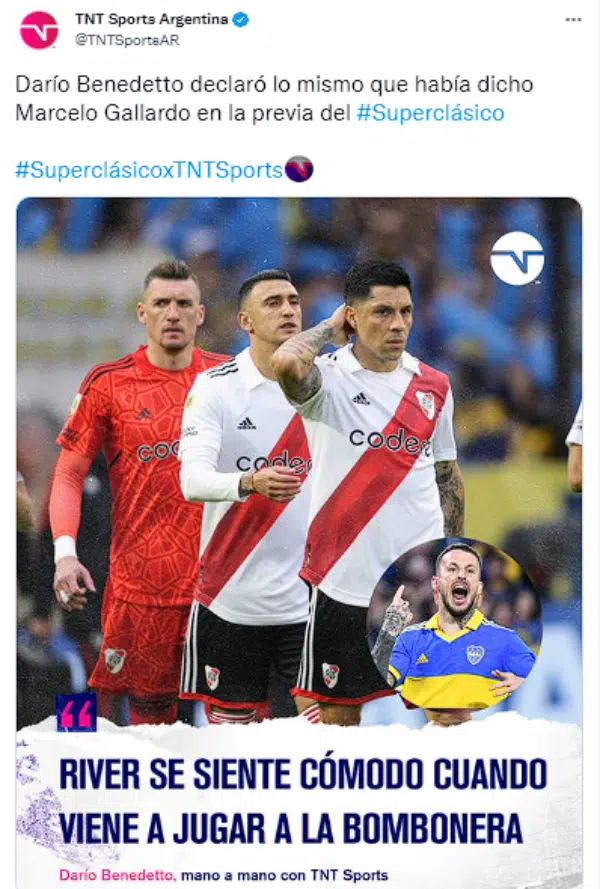The width and height of the screenshot is (600, 889).
Task: Click the goalkeeper in the red kit
Action: (134, 488)
